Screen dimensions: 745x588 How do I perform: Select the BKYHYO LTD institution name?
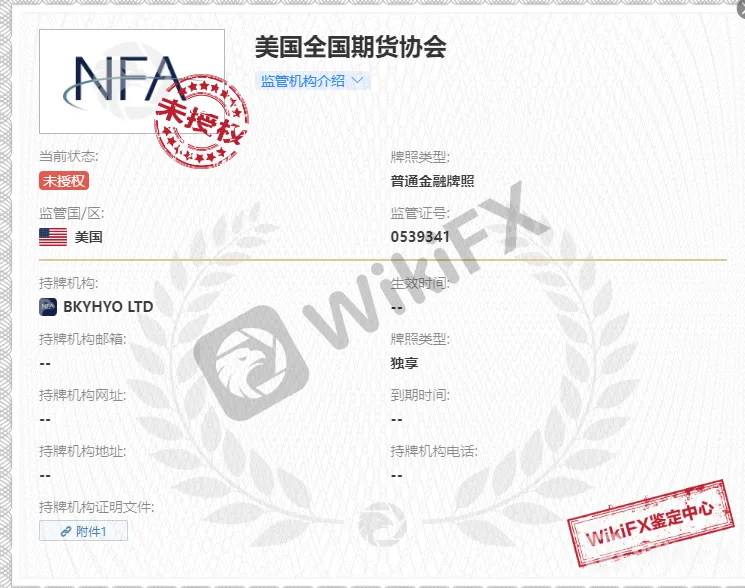(x=108, y=307)
